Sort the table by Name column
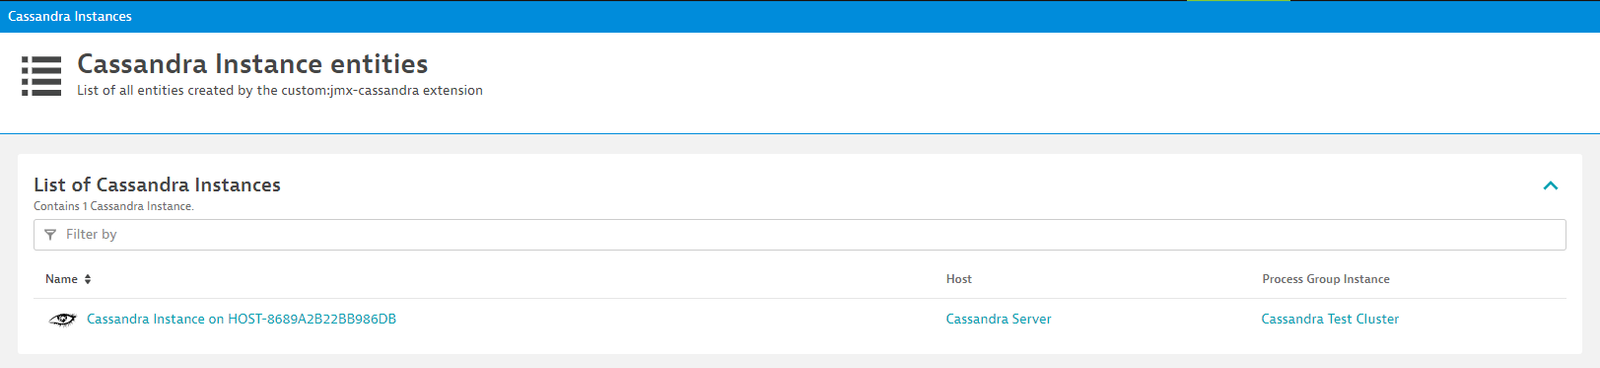Viewport: 1600px width, 368px height. tap(68, 279)
